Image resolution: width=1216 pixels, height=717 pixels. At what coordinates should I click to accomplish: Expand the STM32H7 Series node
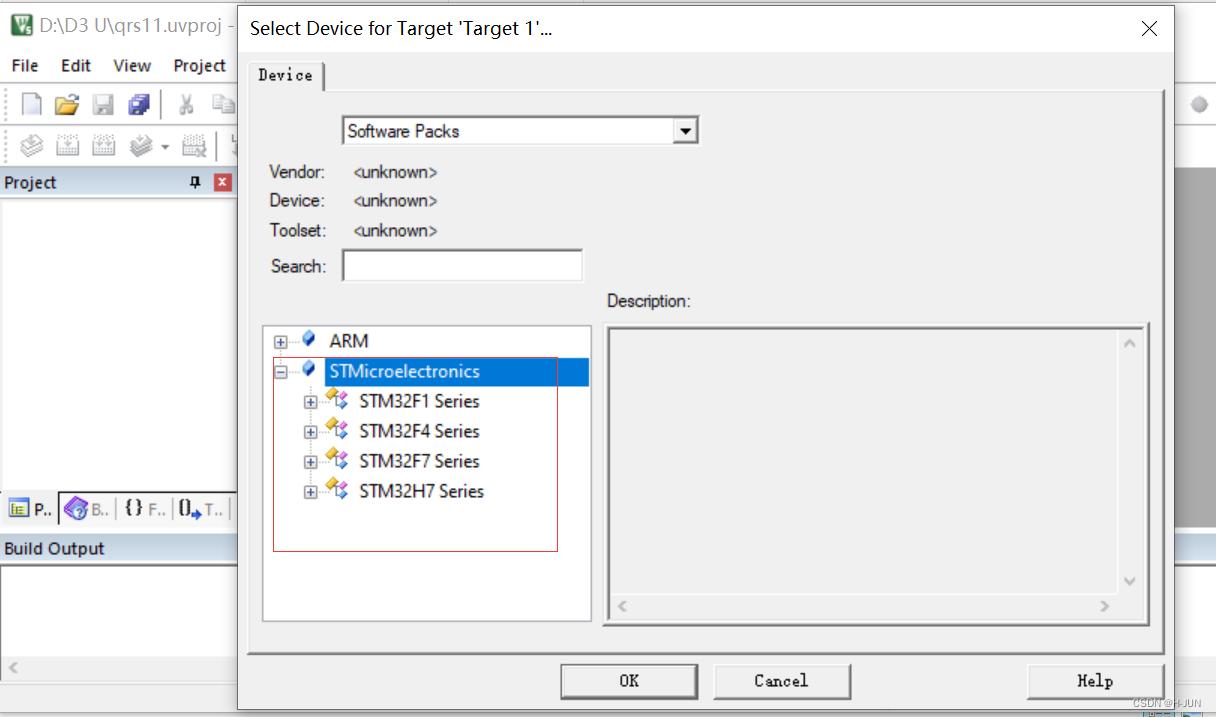click(x=310, y=492)
